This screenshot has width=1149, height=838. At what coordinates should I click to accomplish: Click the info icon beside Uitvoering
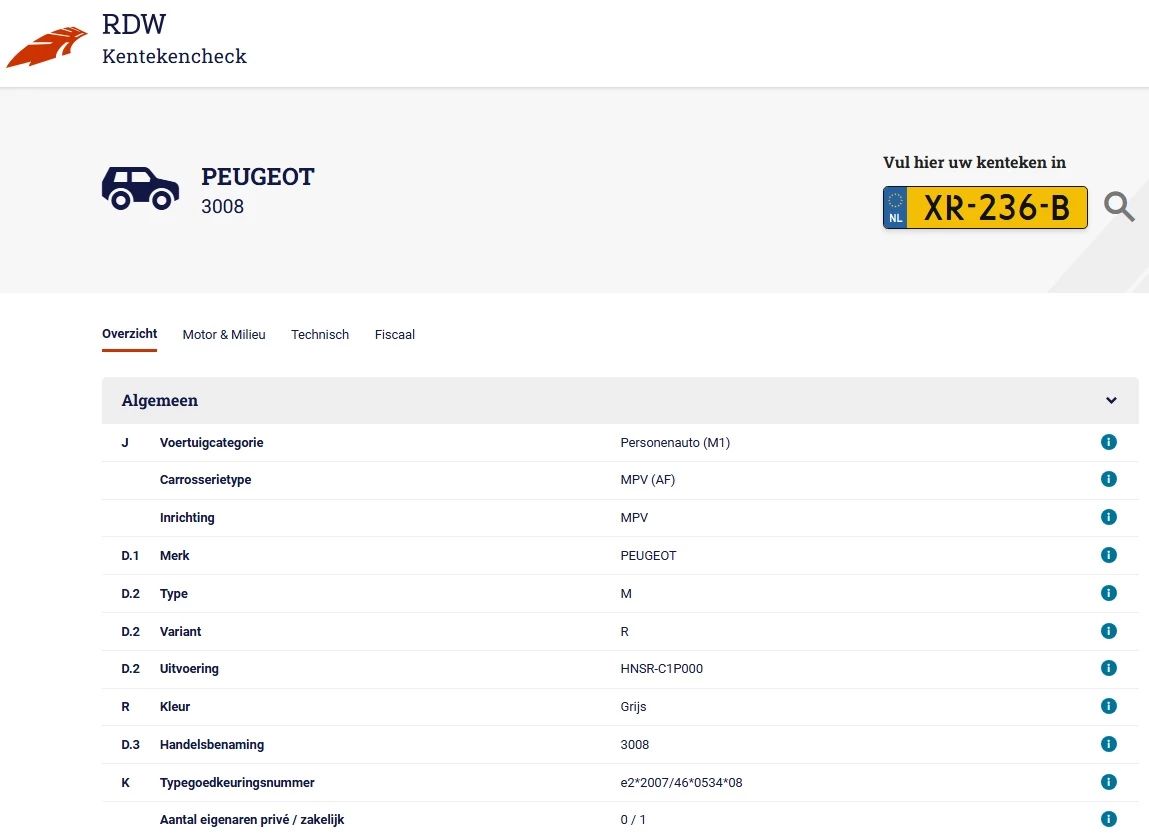(1108, 667)
